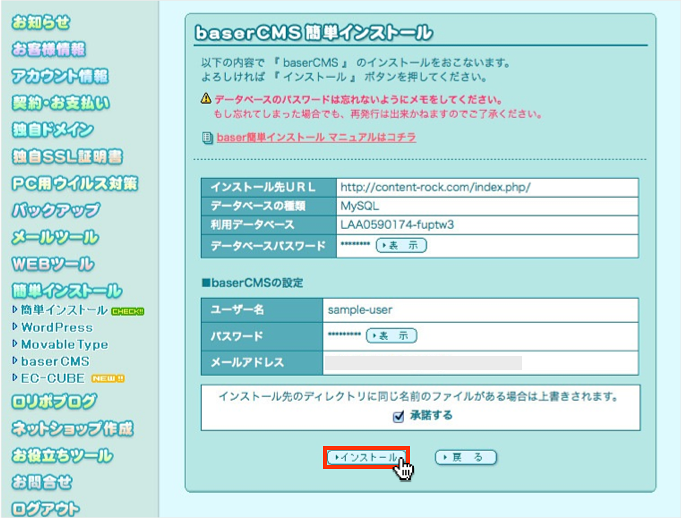Open ネットショップ作成 menu
Image resolution: width=681 pixels, height=518 pixels.
(73, 429)
